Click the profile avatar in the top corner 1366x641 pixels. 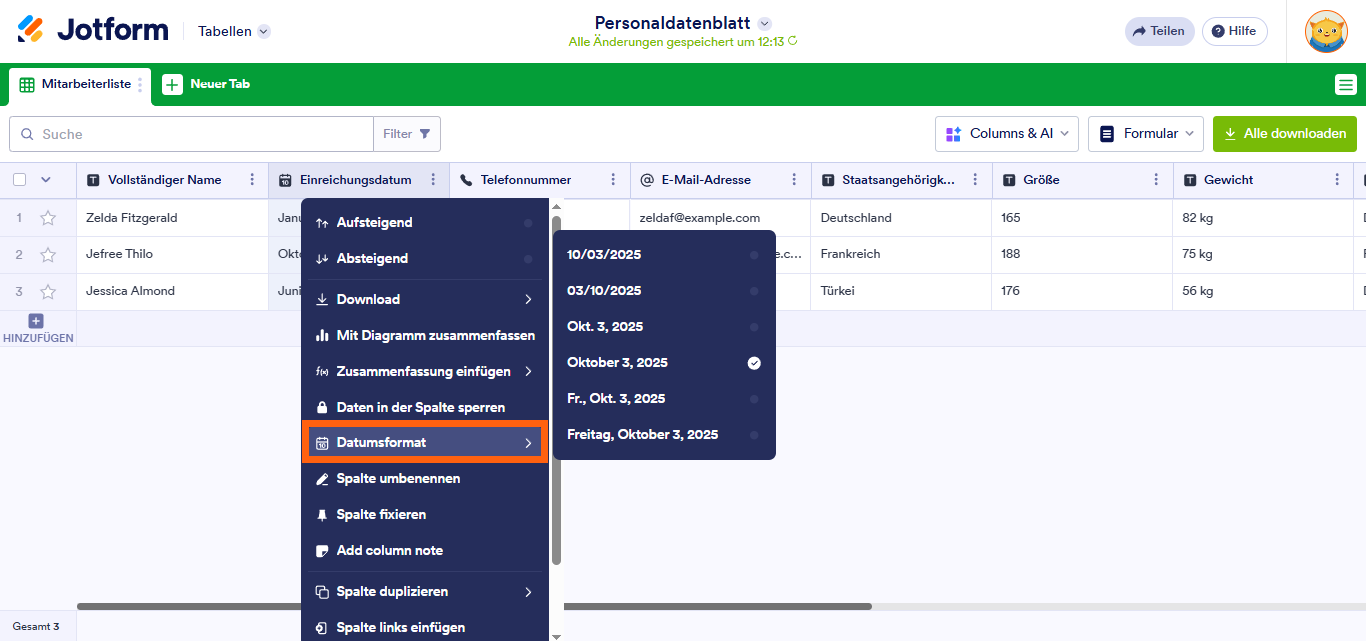(x=1325, y=31)
